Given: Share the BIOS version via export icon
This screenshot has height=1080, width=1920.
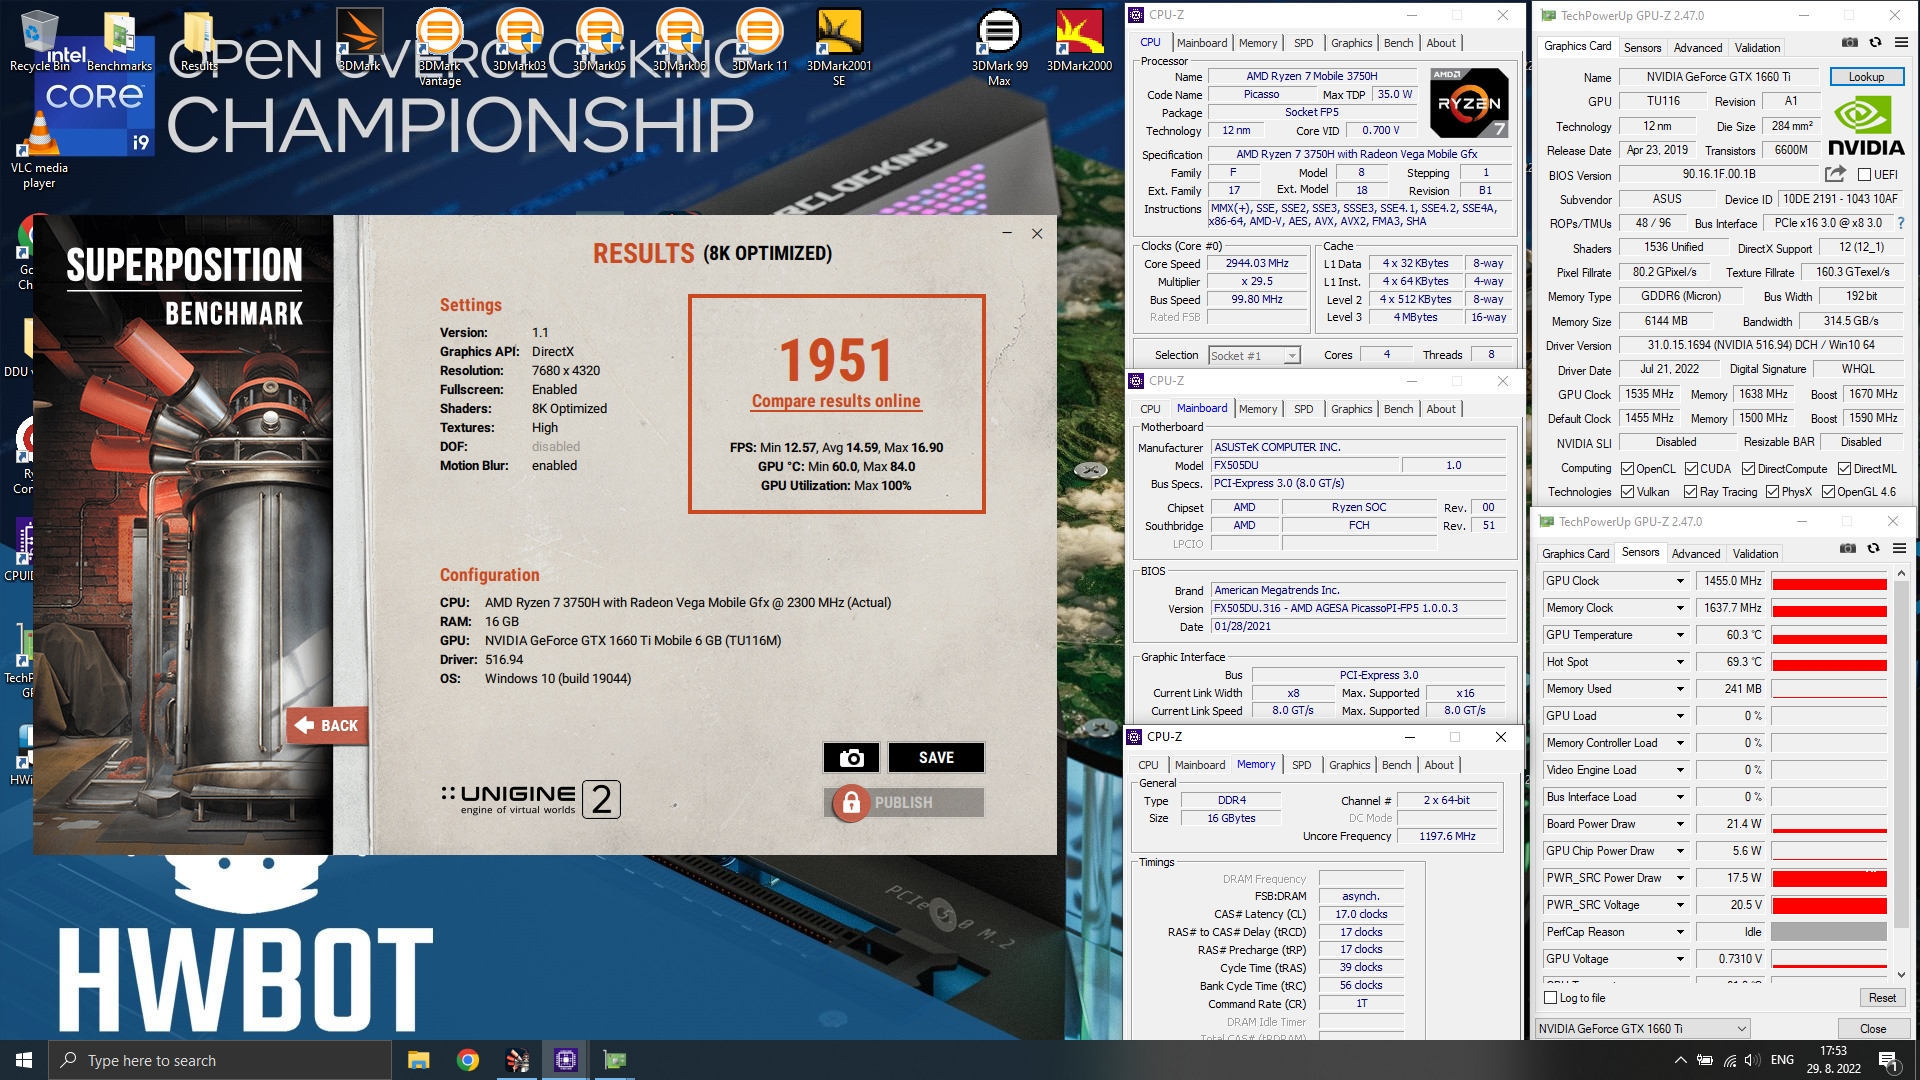Looking at the screenshot, I should tap(1835, 174).
